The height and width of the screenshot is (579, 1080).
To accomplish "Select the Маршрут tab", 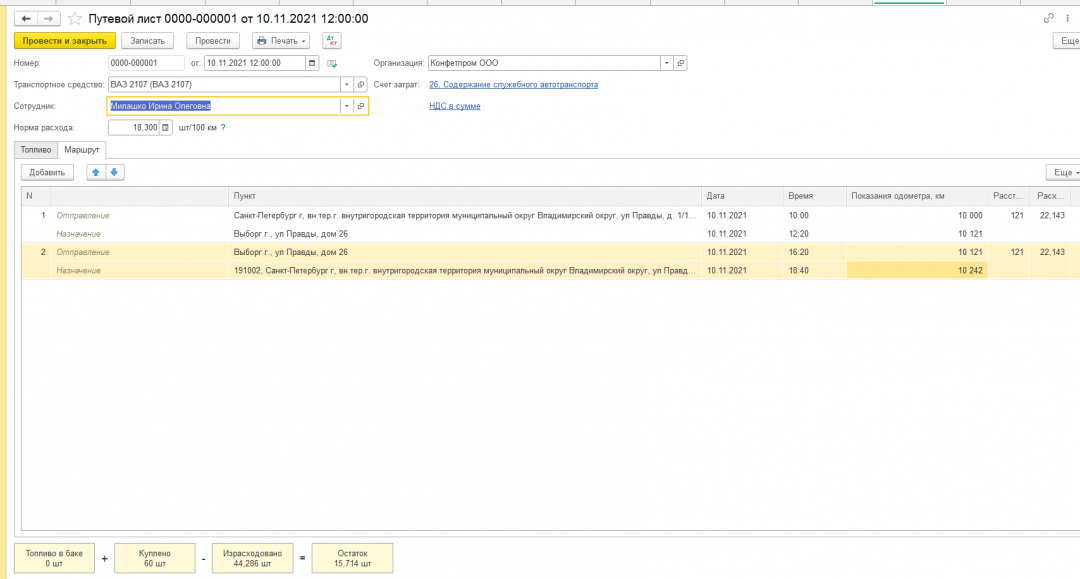I will (x=82, y=149).
